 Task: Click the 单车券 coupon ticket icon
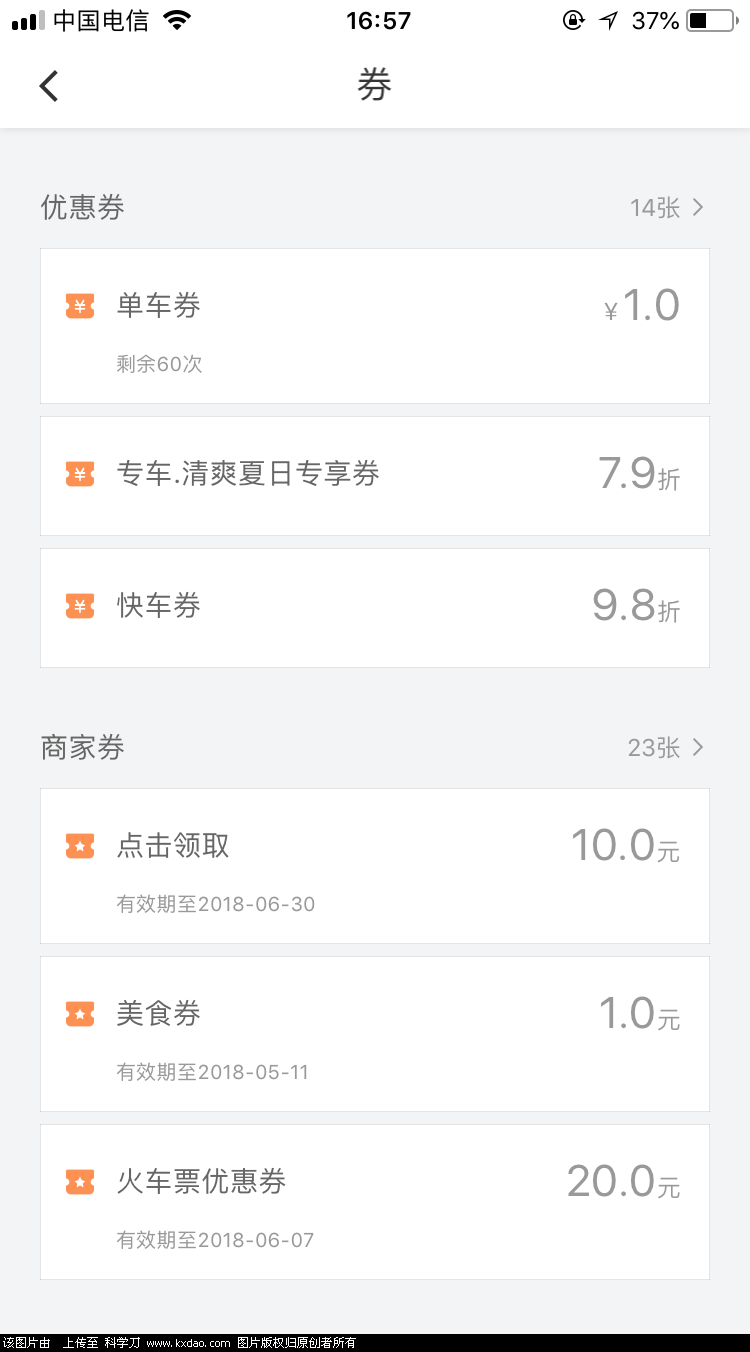point(80,306)
